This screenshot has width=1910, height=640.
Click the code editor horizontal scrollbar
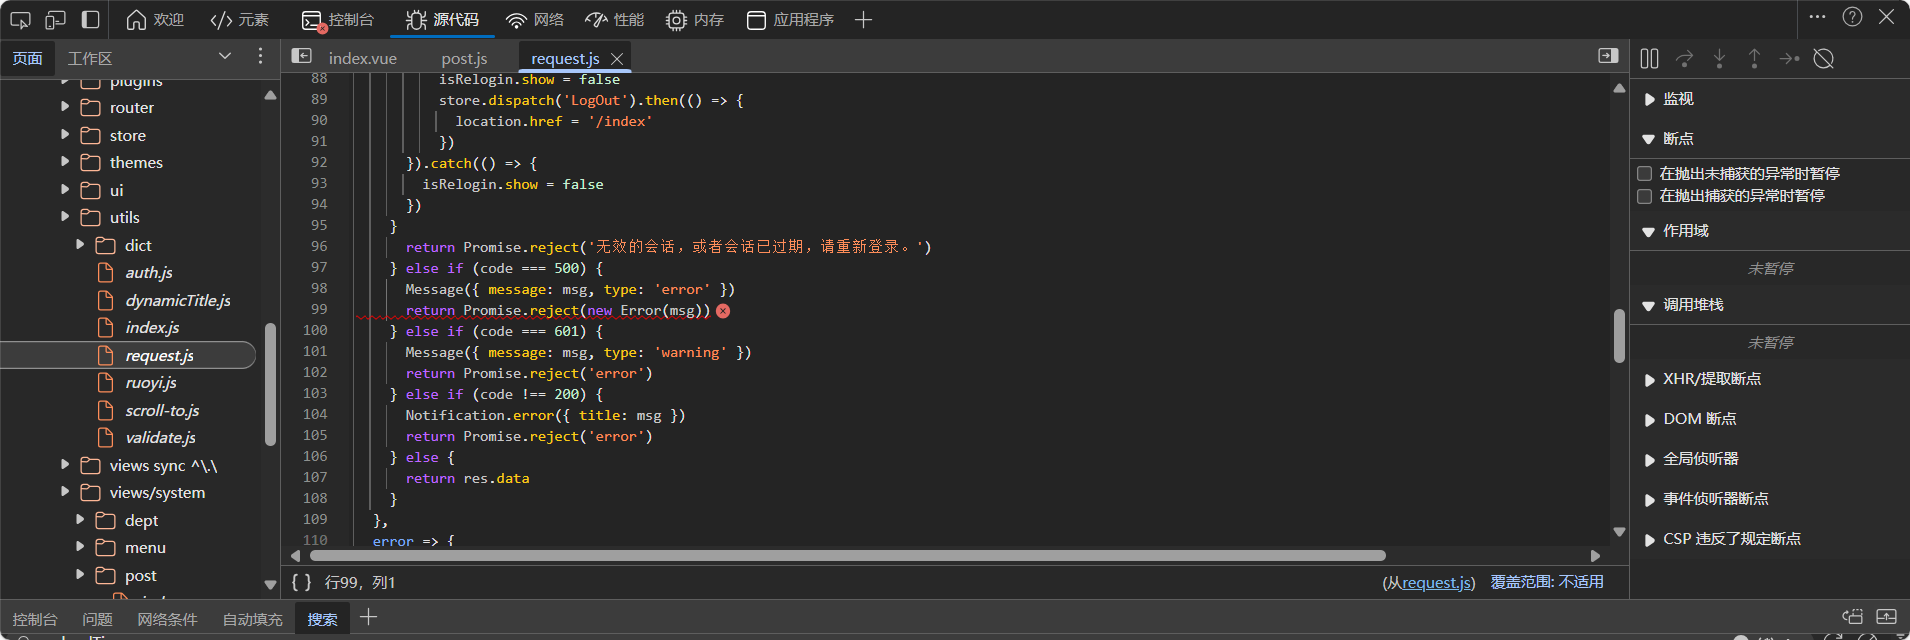[x=848, y=555]
